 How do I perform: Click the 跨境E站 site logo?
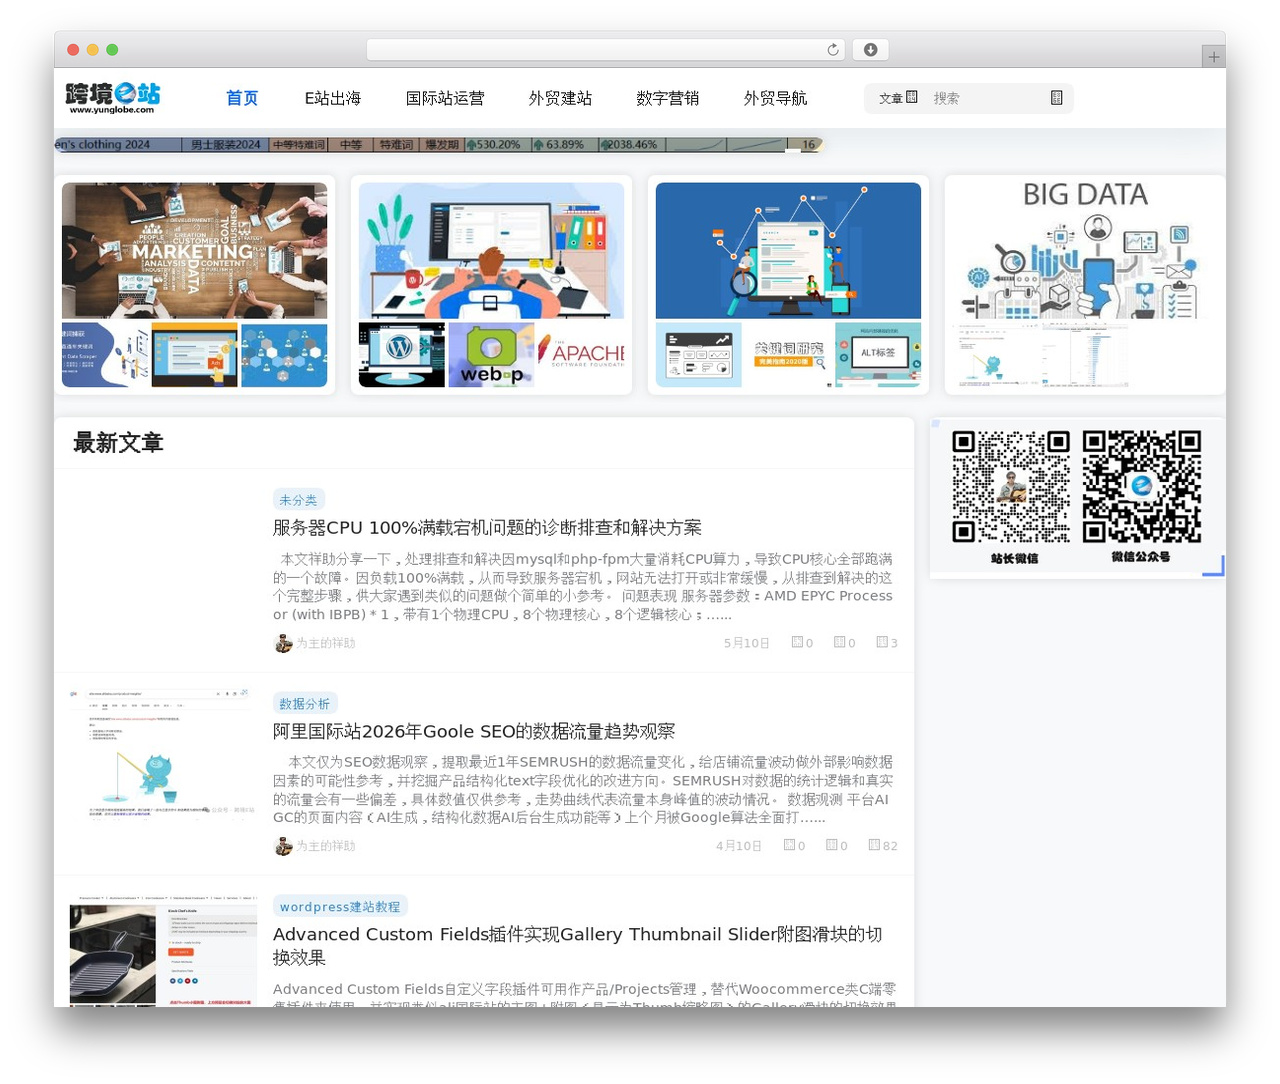(113, 98)
